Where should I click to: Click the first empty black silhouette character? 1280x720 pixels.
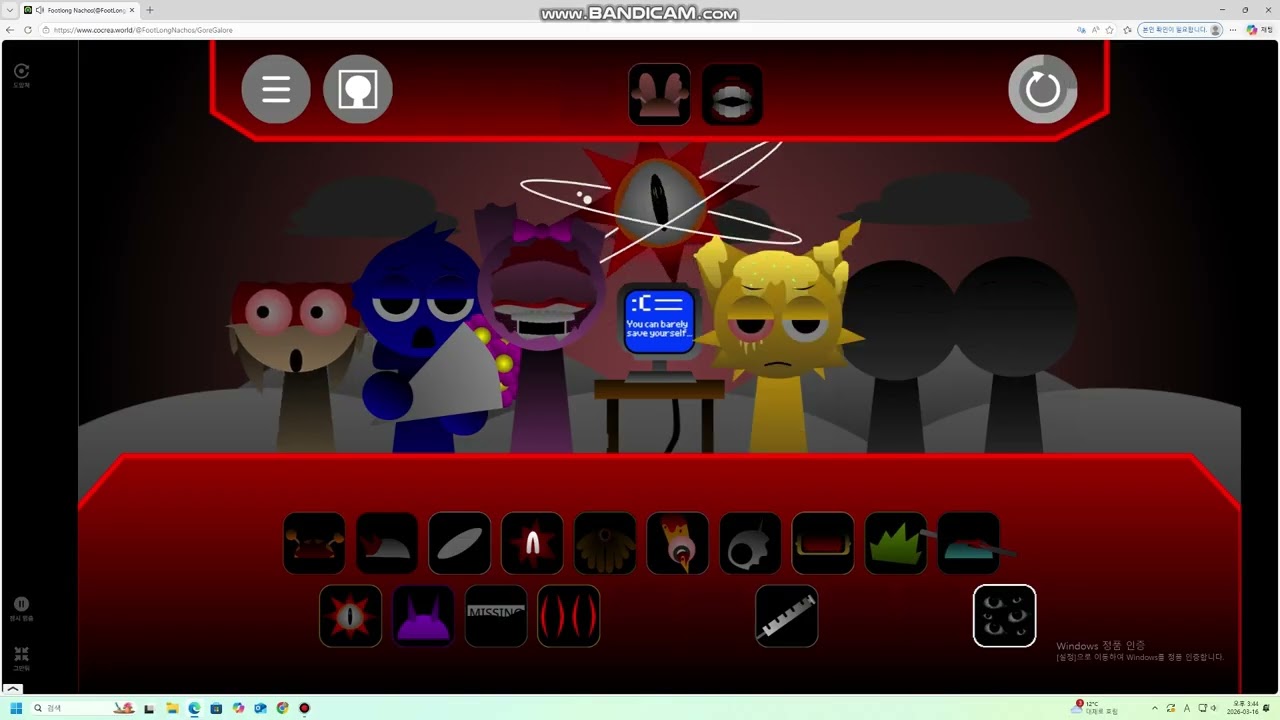point(897,355)
